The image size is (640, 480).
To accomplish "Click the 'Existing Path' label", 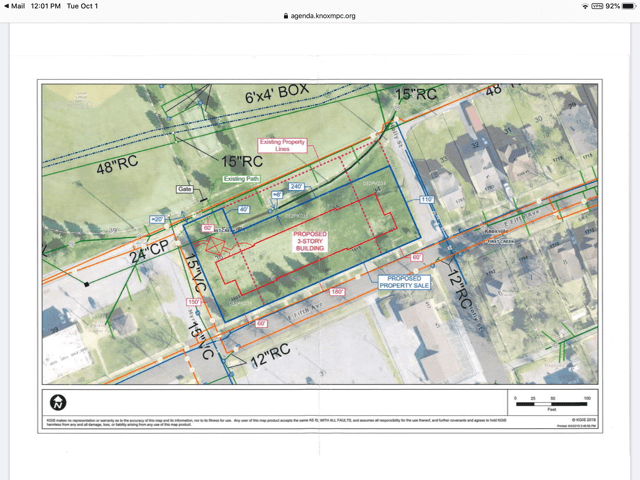I will coord(240,179).
